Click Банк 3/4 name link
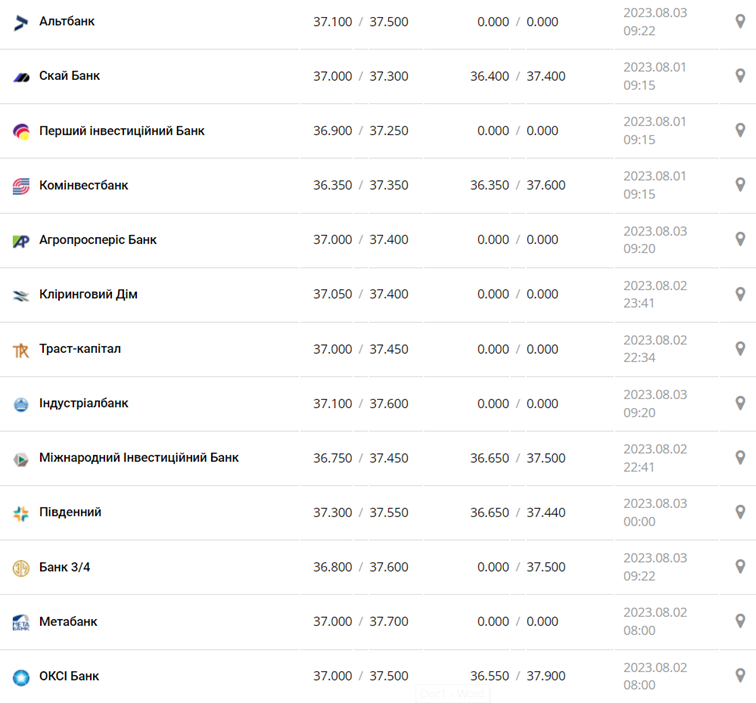 click(x=65, y=567)
